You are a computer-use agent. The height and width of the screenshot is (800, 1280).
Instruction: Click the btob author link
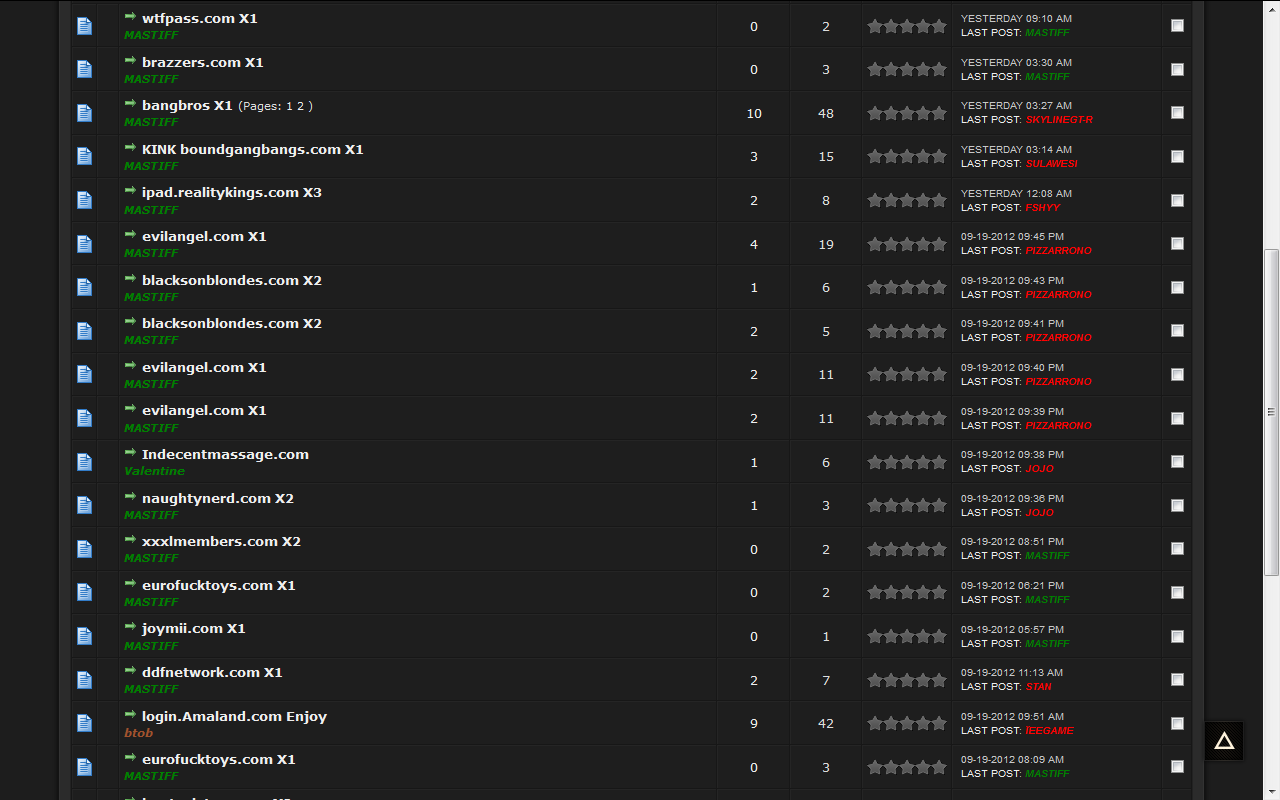tap(138, 733)
